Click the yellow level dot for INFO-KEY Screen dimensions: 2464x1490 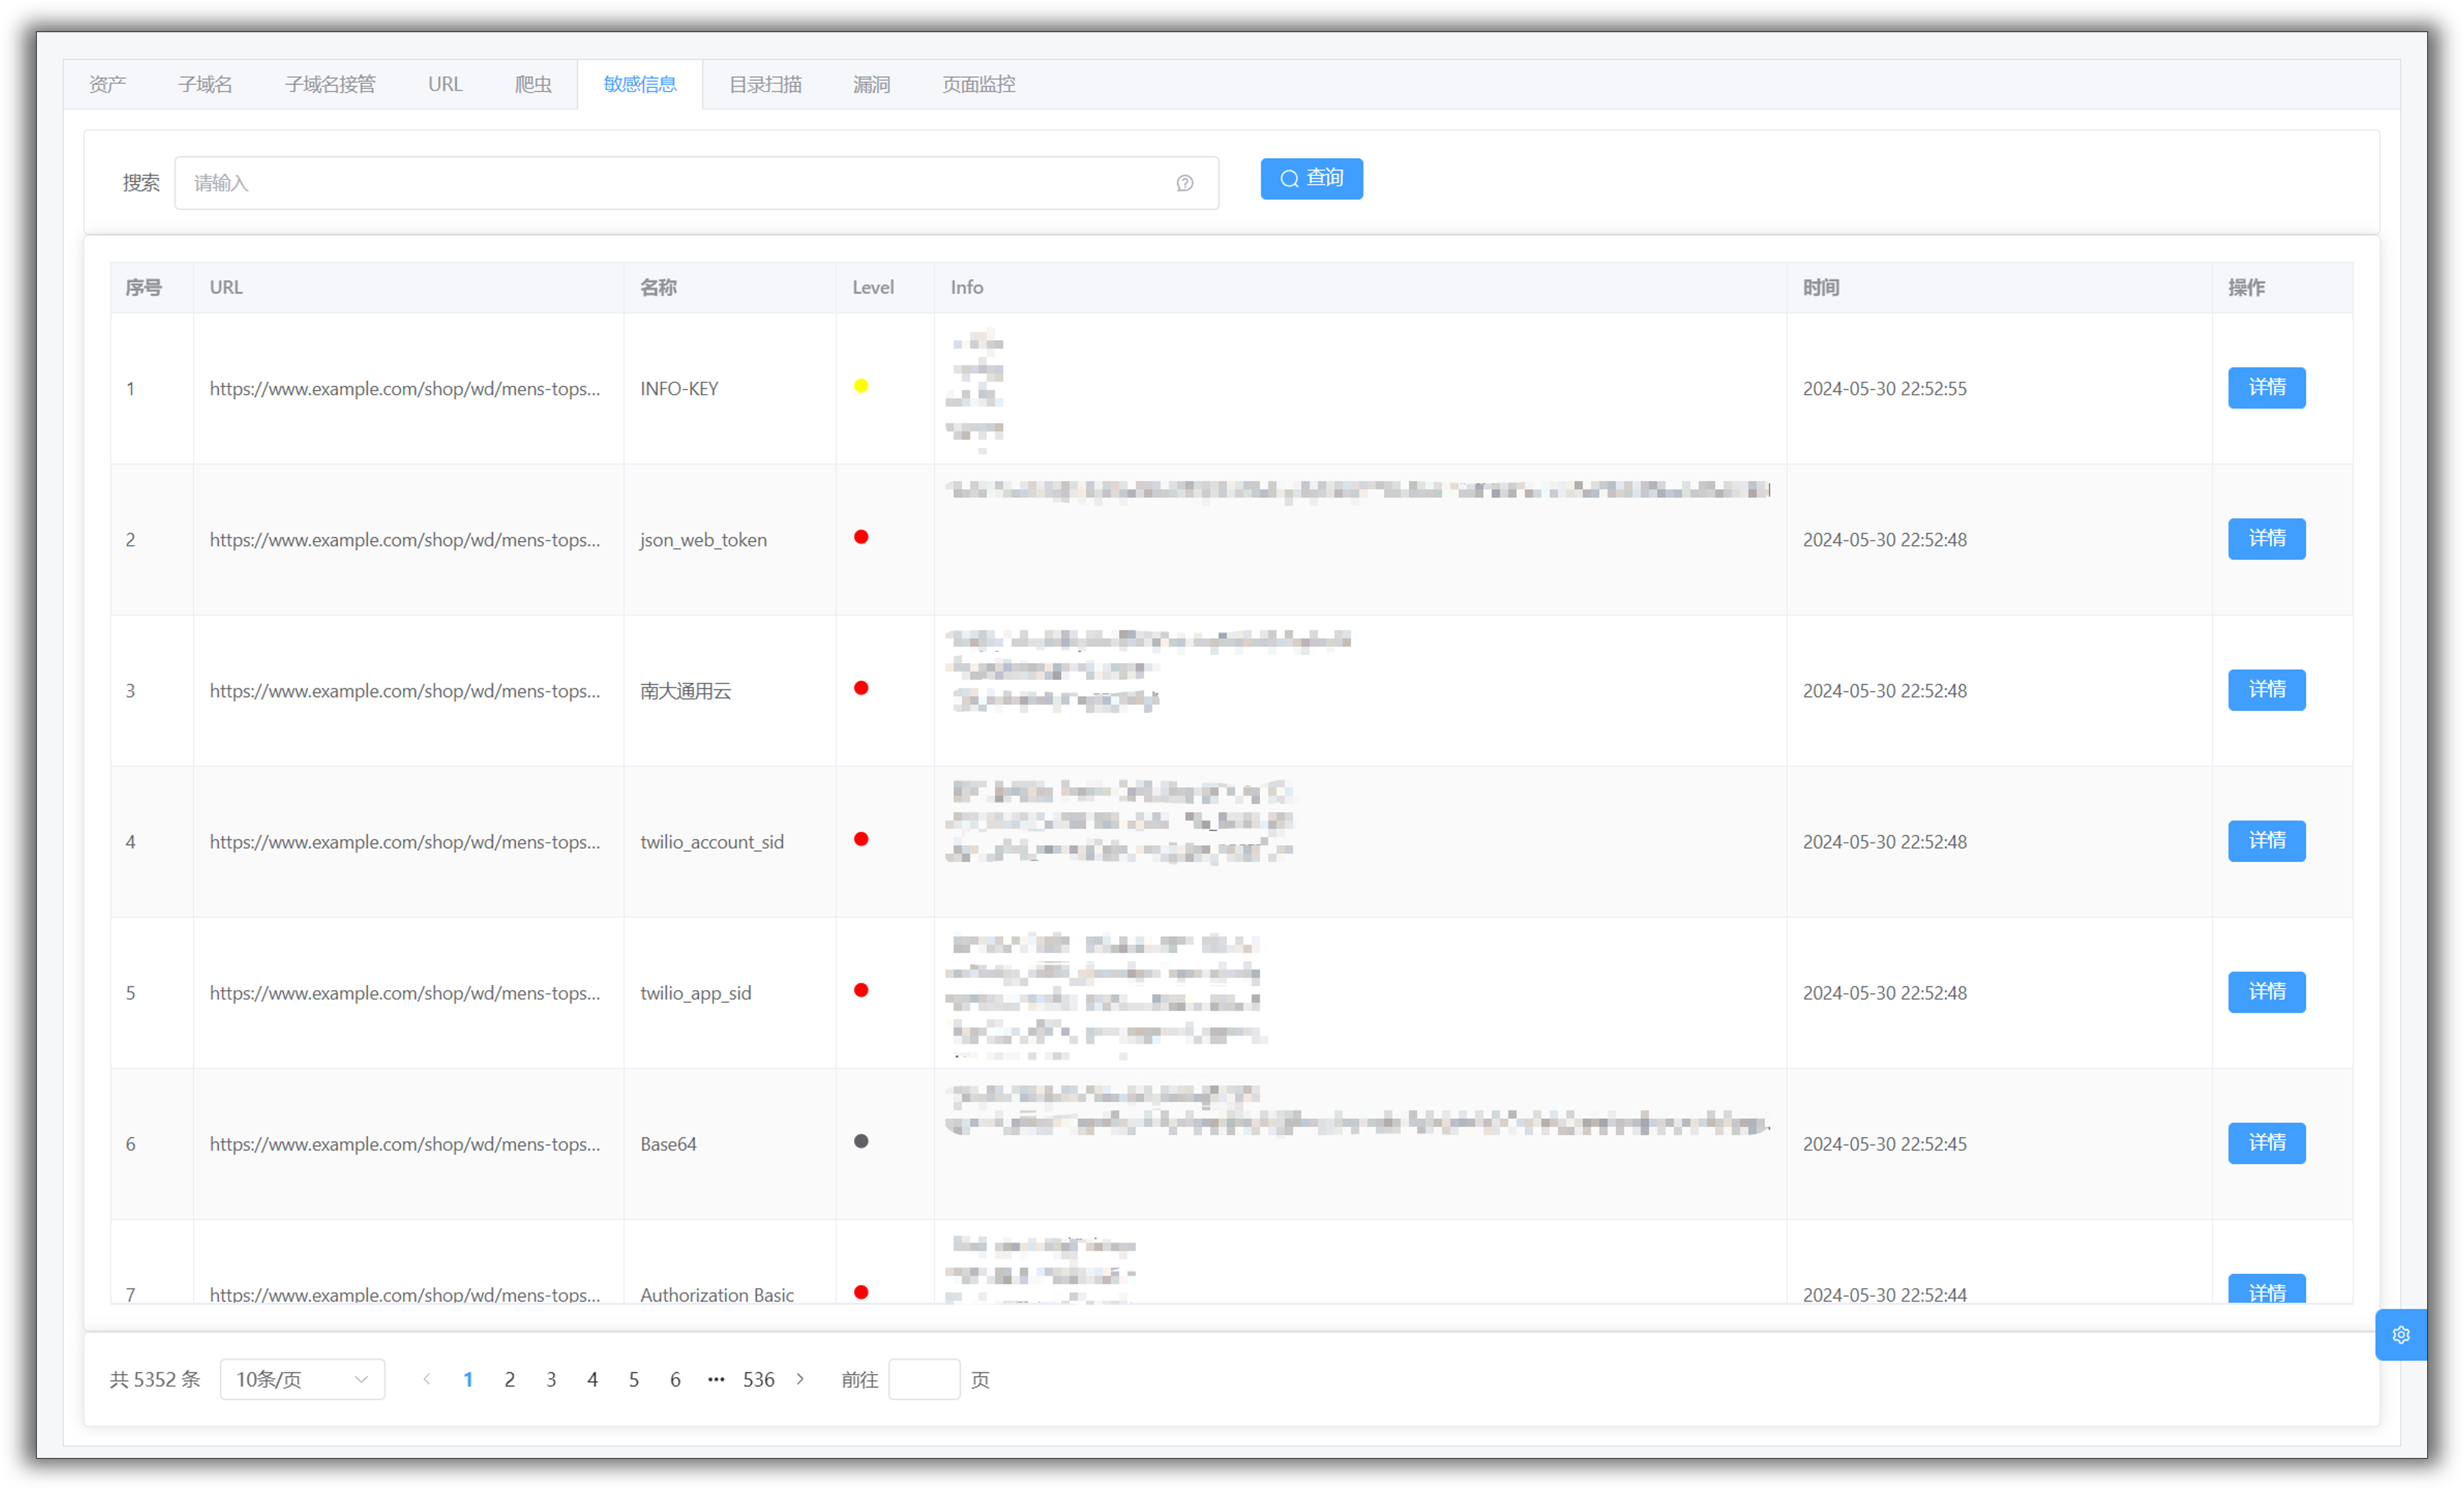(861, 386)
